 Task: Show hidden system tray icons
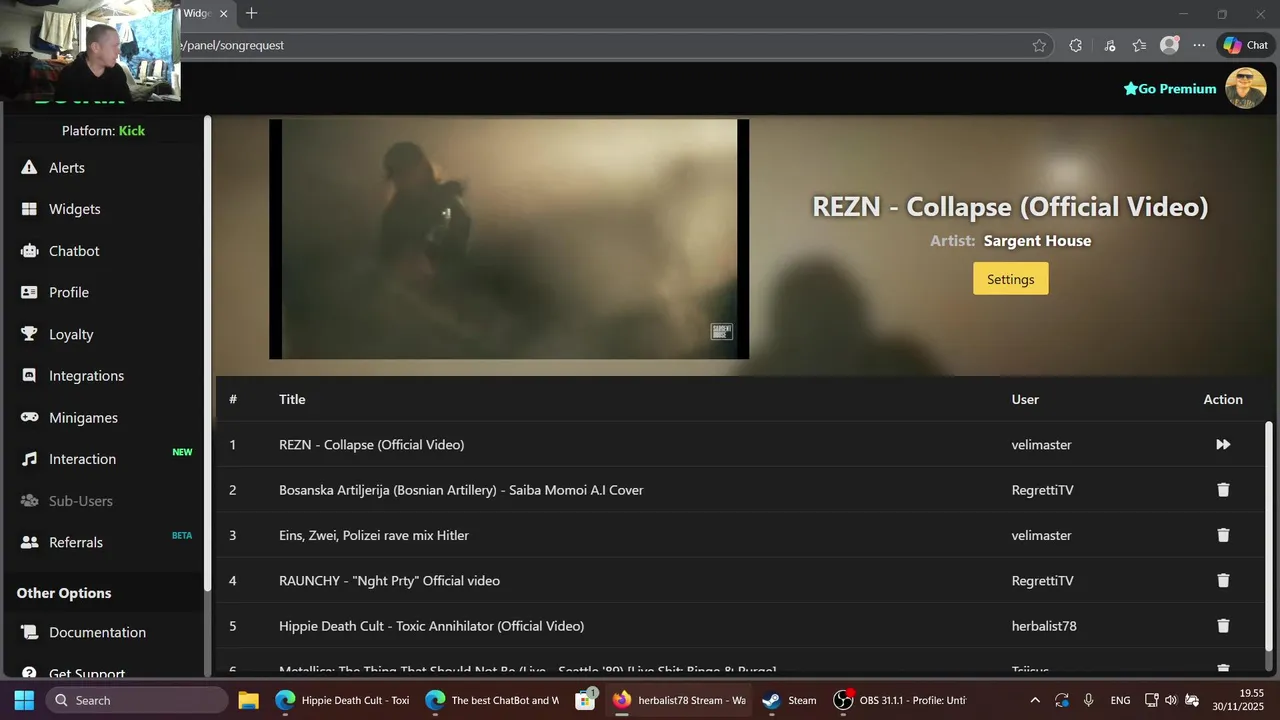1035,700
